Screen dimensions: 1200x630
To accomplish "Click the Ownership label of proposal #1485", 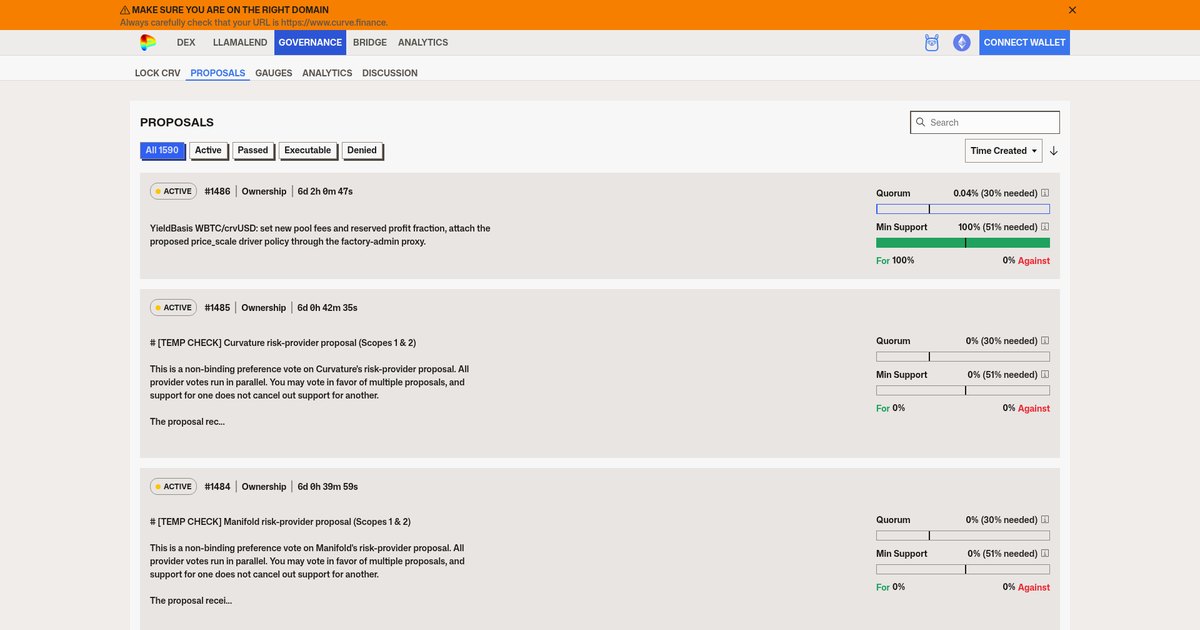I will click(x=264, y=308).
